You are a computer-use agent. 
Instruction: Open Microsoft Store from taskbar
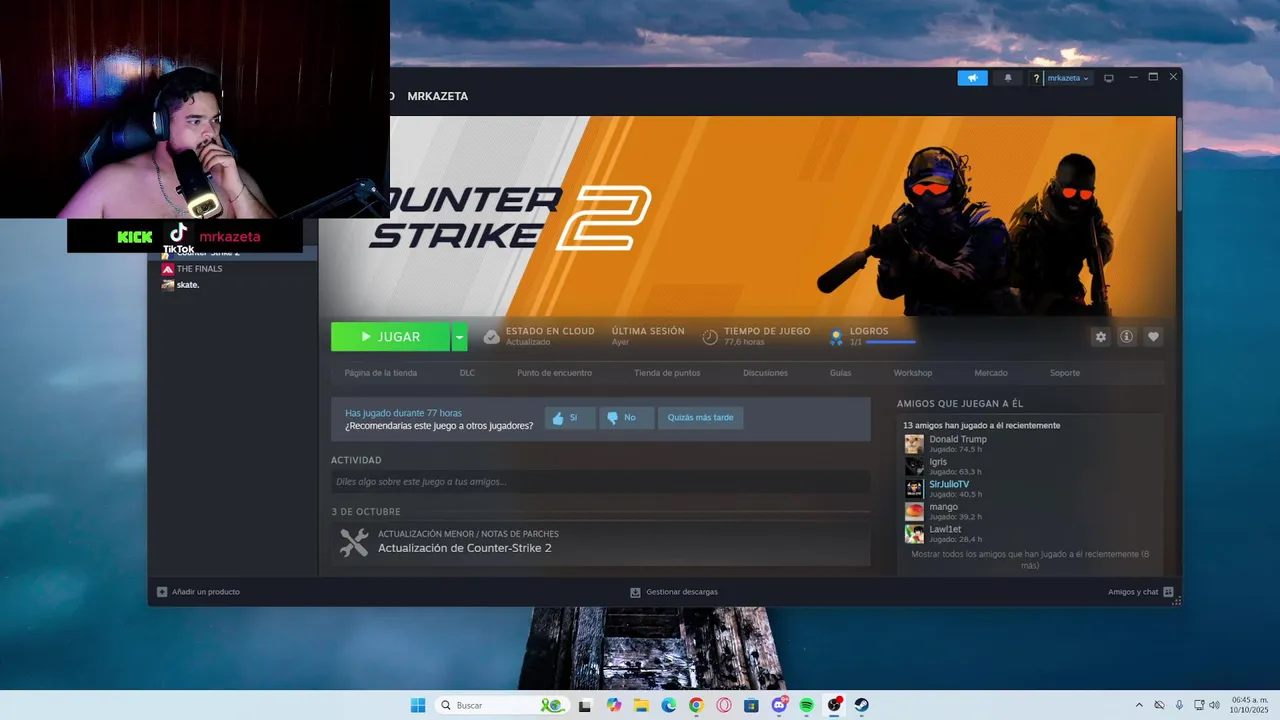coord(751,705)
